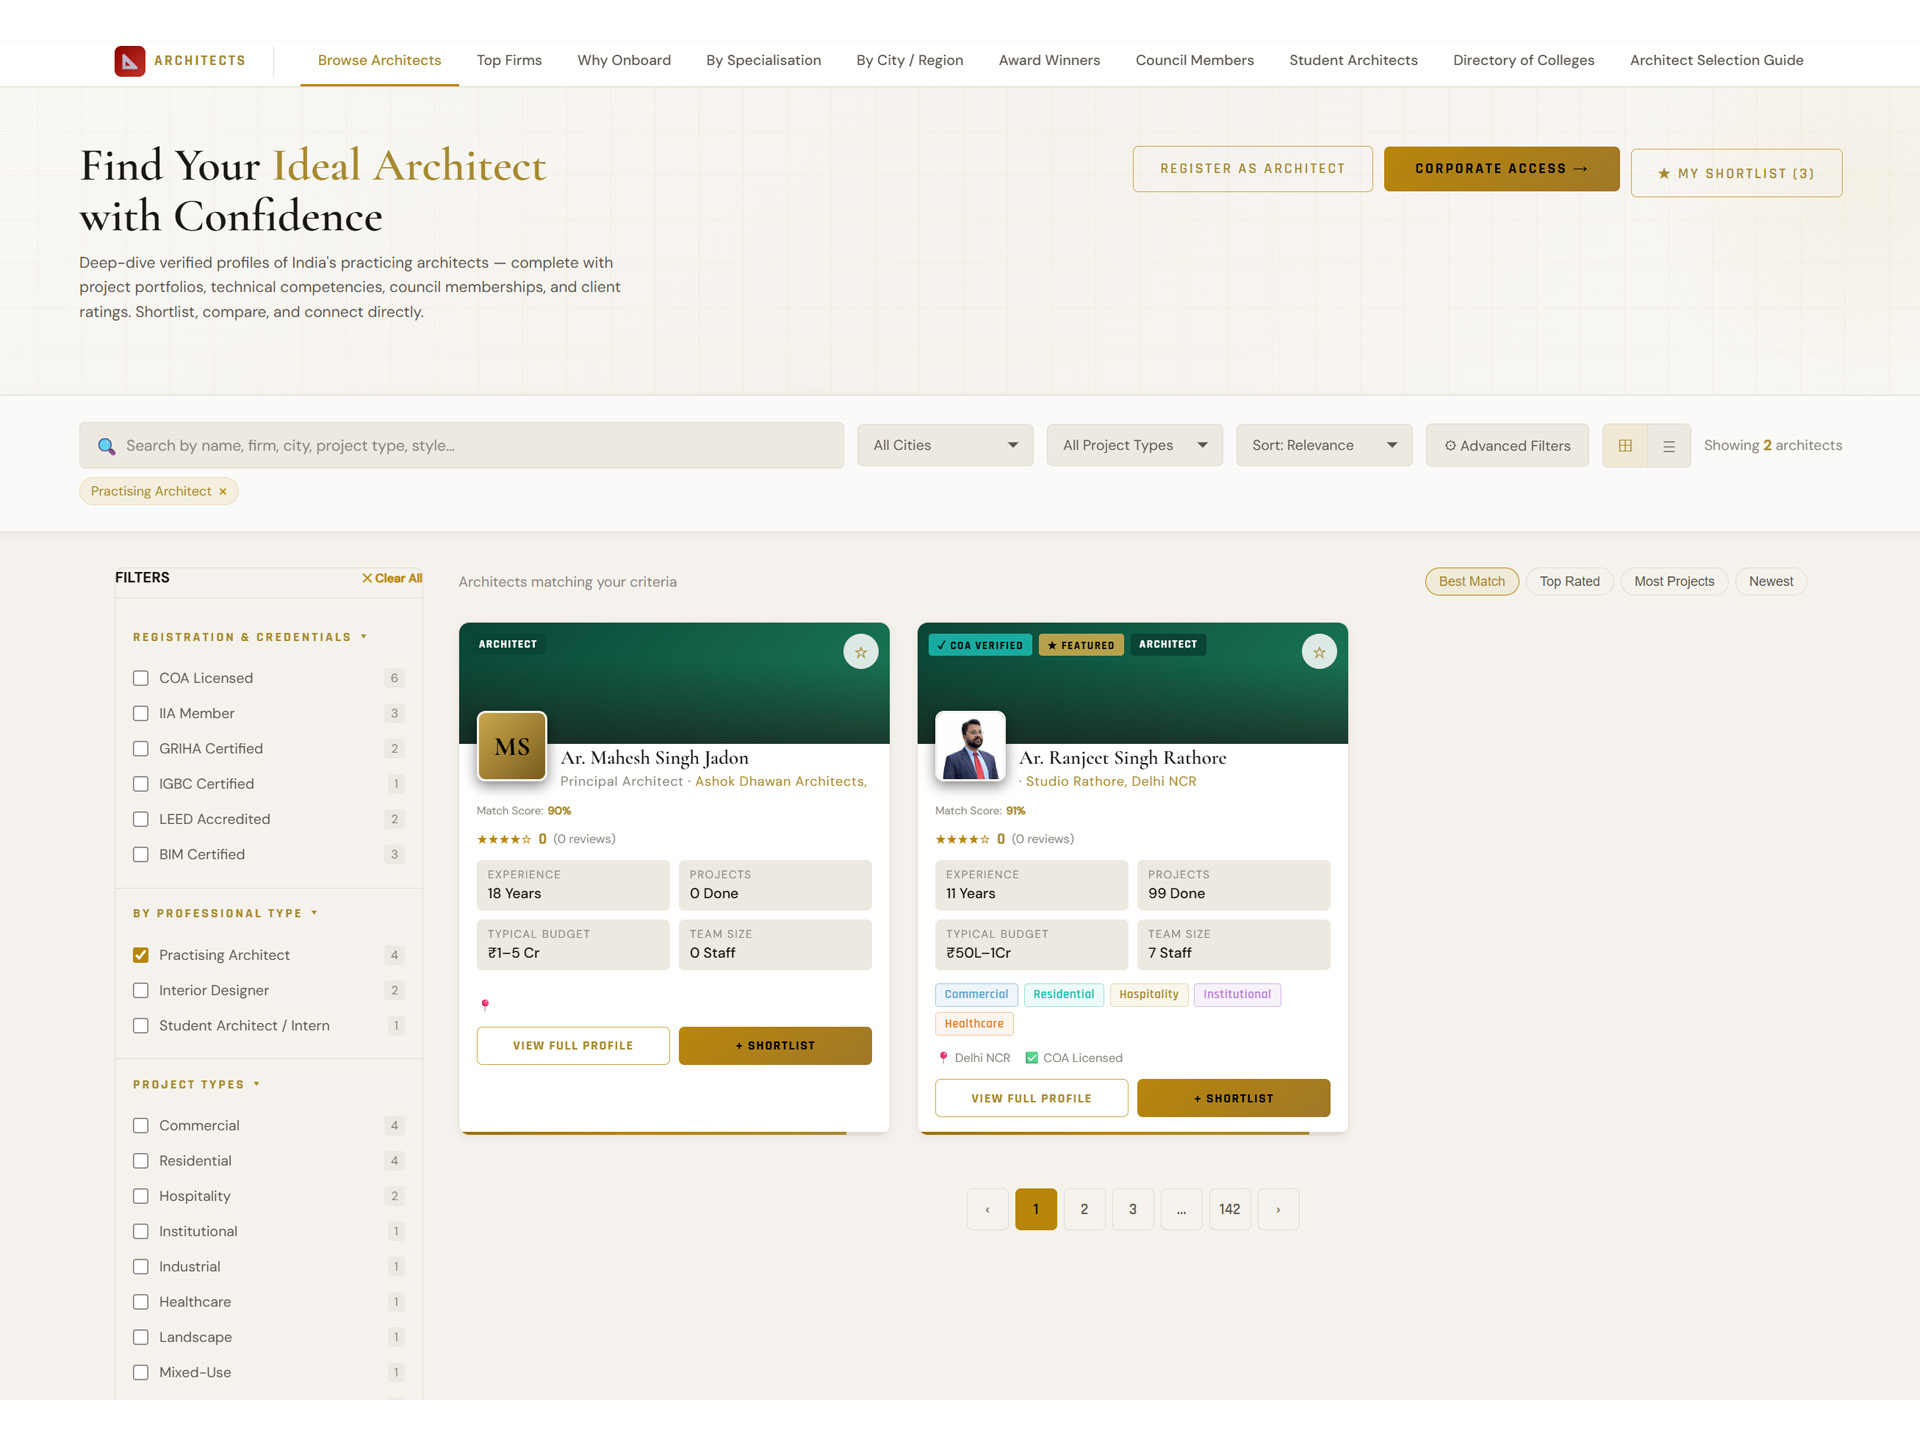This screenshot has height=1440, width=1920.
Task: Click the Delhi NCR location pin icon
Action: 943,1058
